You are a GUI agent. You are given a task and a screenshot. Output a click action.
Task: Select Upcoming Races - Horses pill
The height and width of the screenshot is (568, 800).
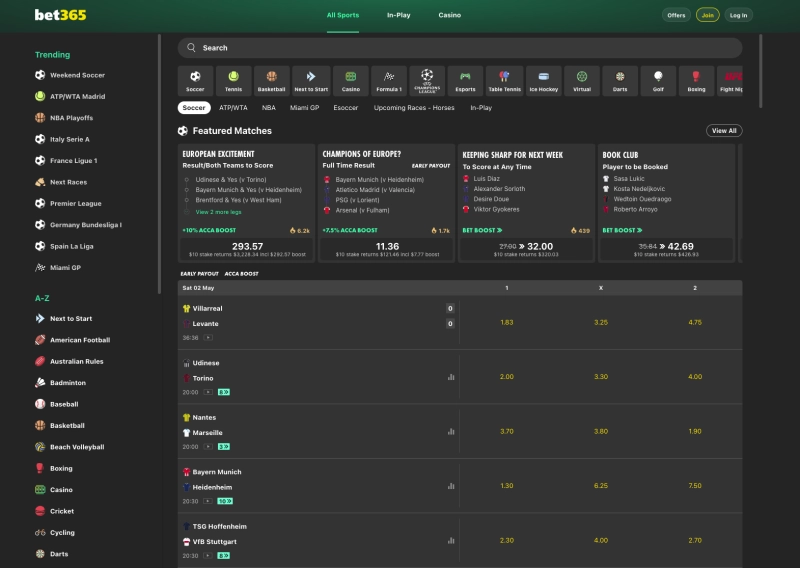click(x=414, y=108)
